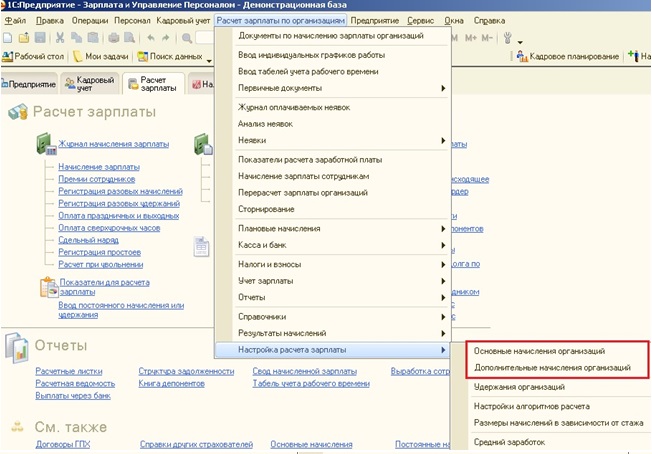This screenshot has height=454, width=652.
Task: Choose Удержания организаций in the submenu
Action: tap(519, 387)
